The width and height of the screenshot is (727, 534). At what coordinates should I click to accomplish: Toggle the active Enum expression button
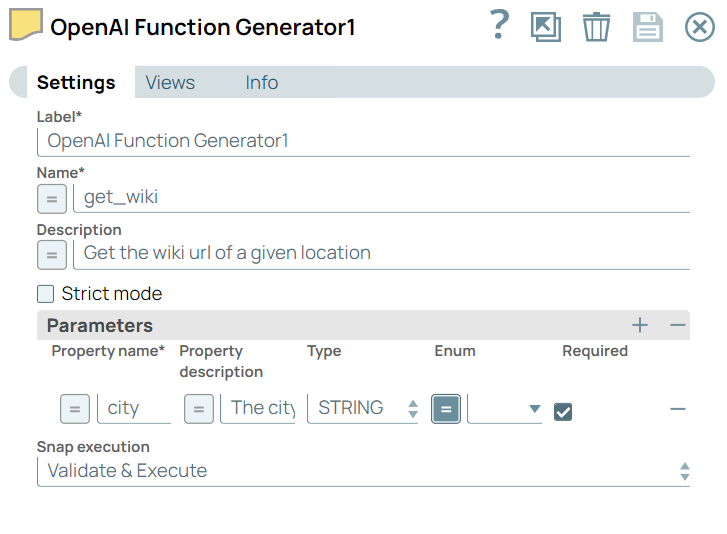coord(446,409)
